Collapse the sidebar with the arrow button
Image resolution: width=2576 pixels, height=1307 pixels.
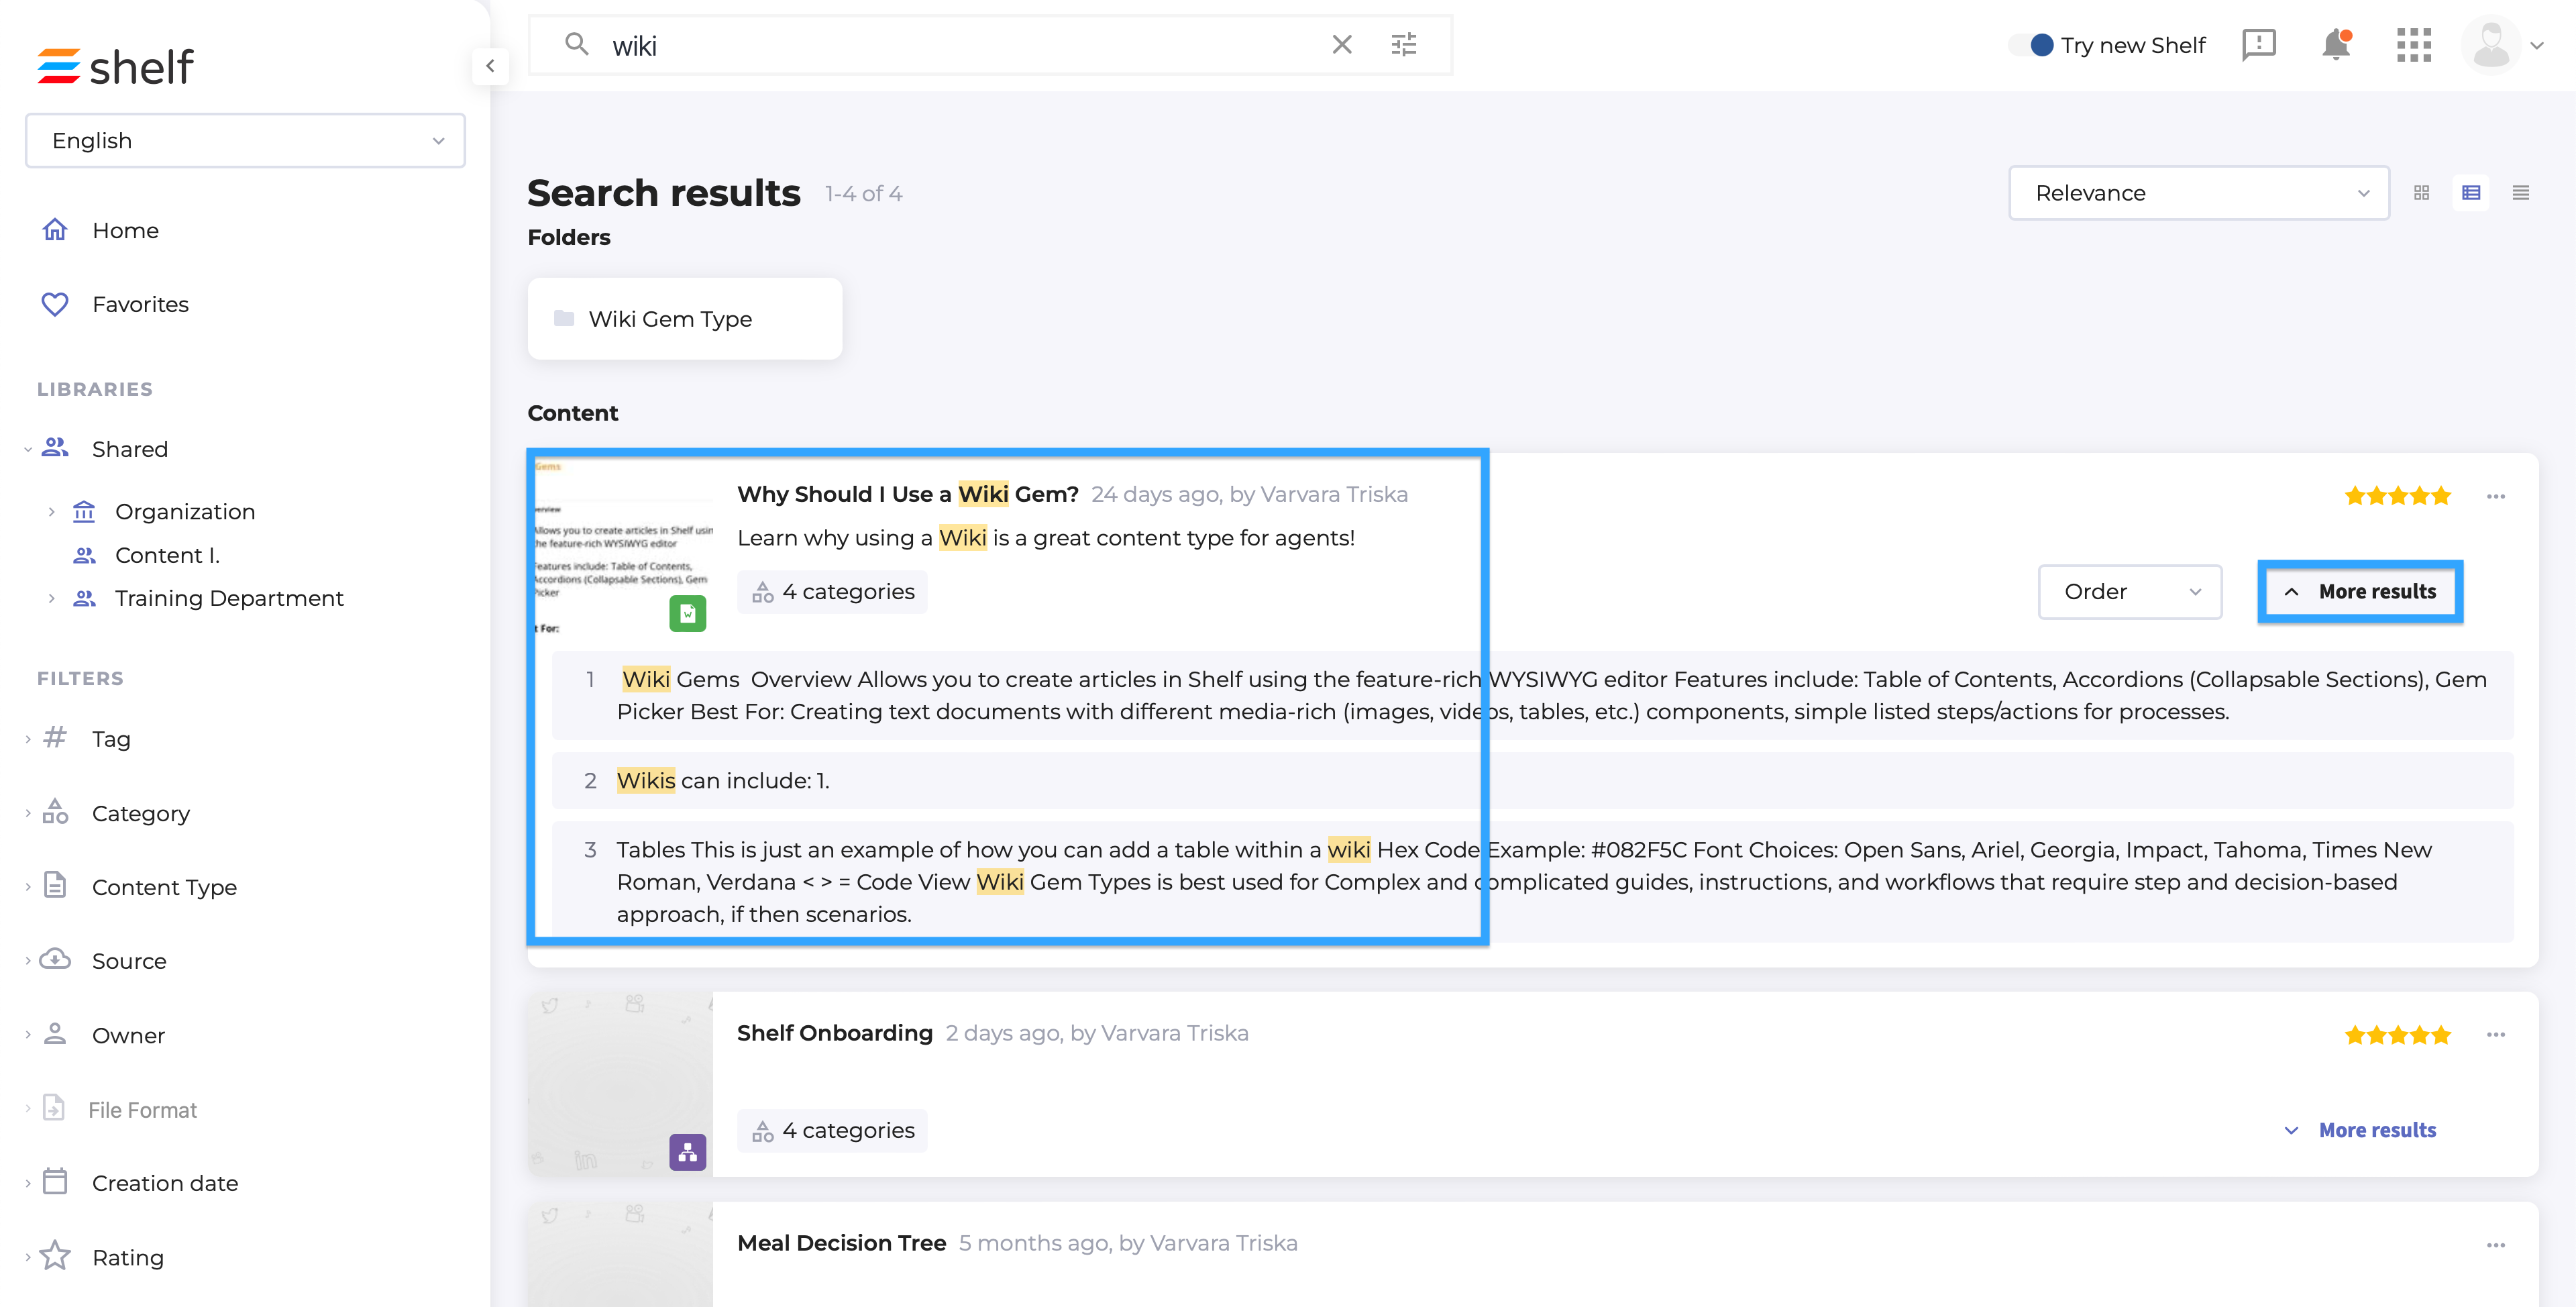tap(490, 66)
